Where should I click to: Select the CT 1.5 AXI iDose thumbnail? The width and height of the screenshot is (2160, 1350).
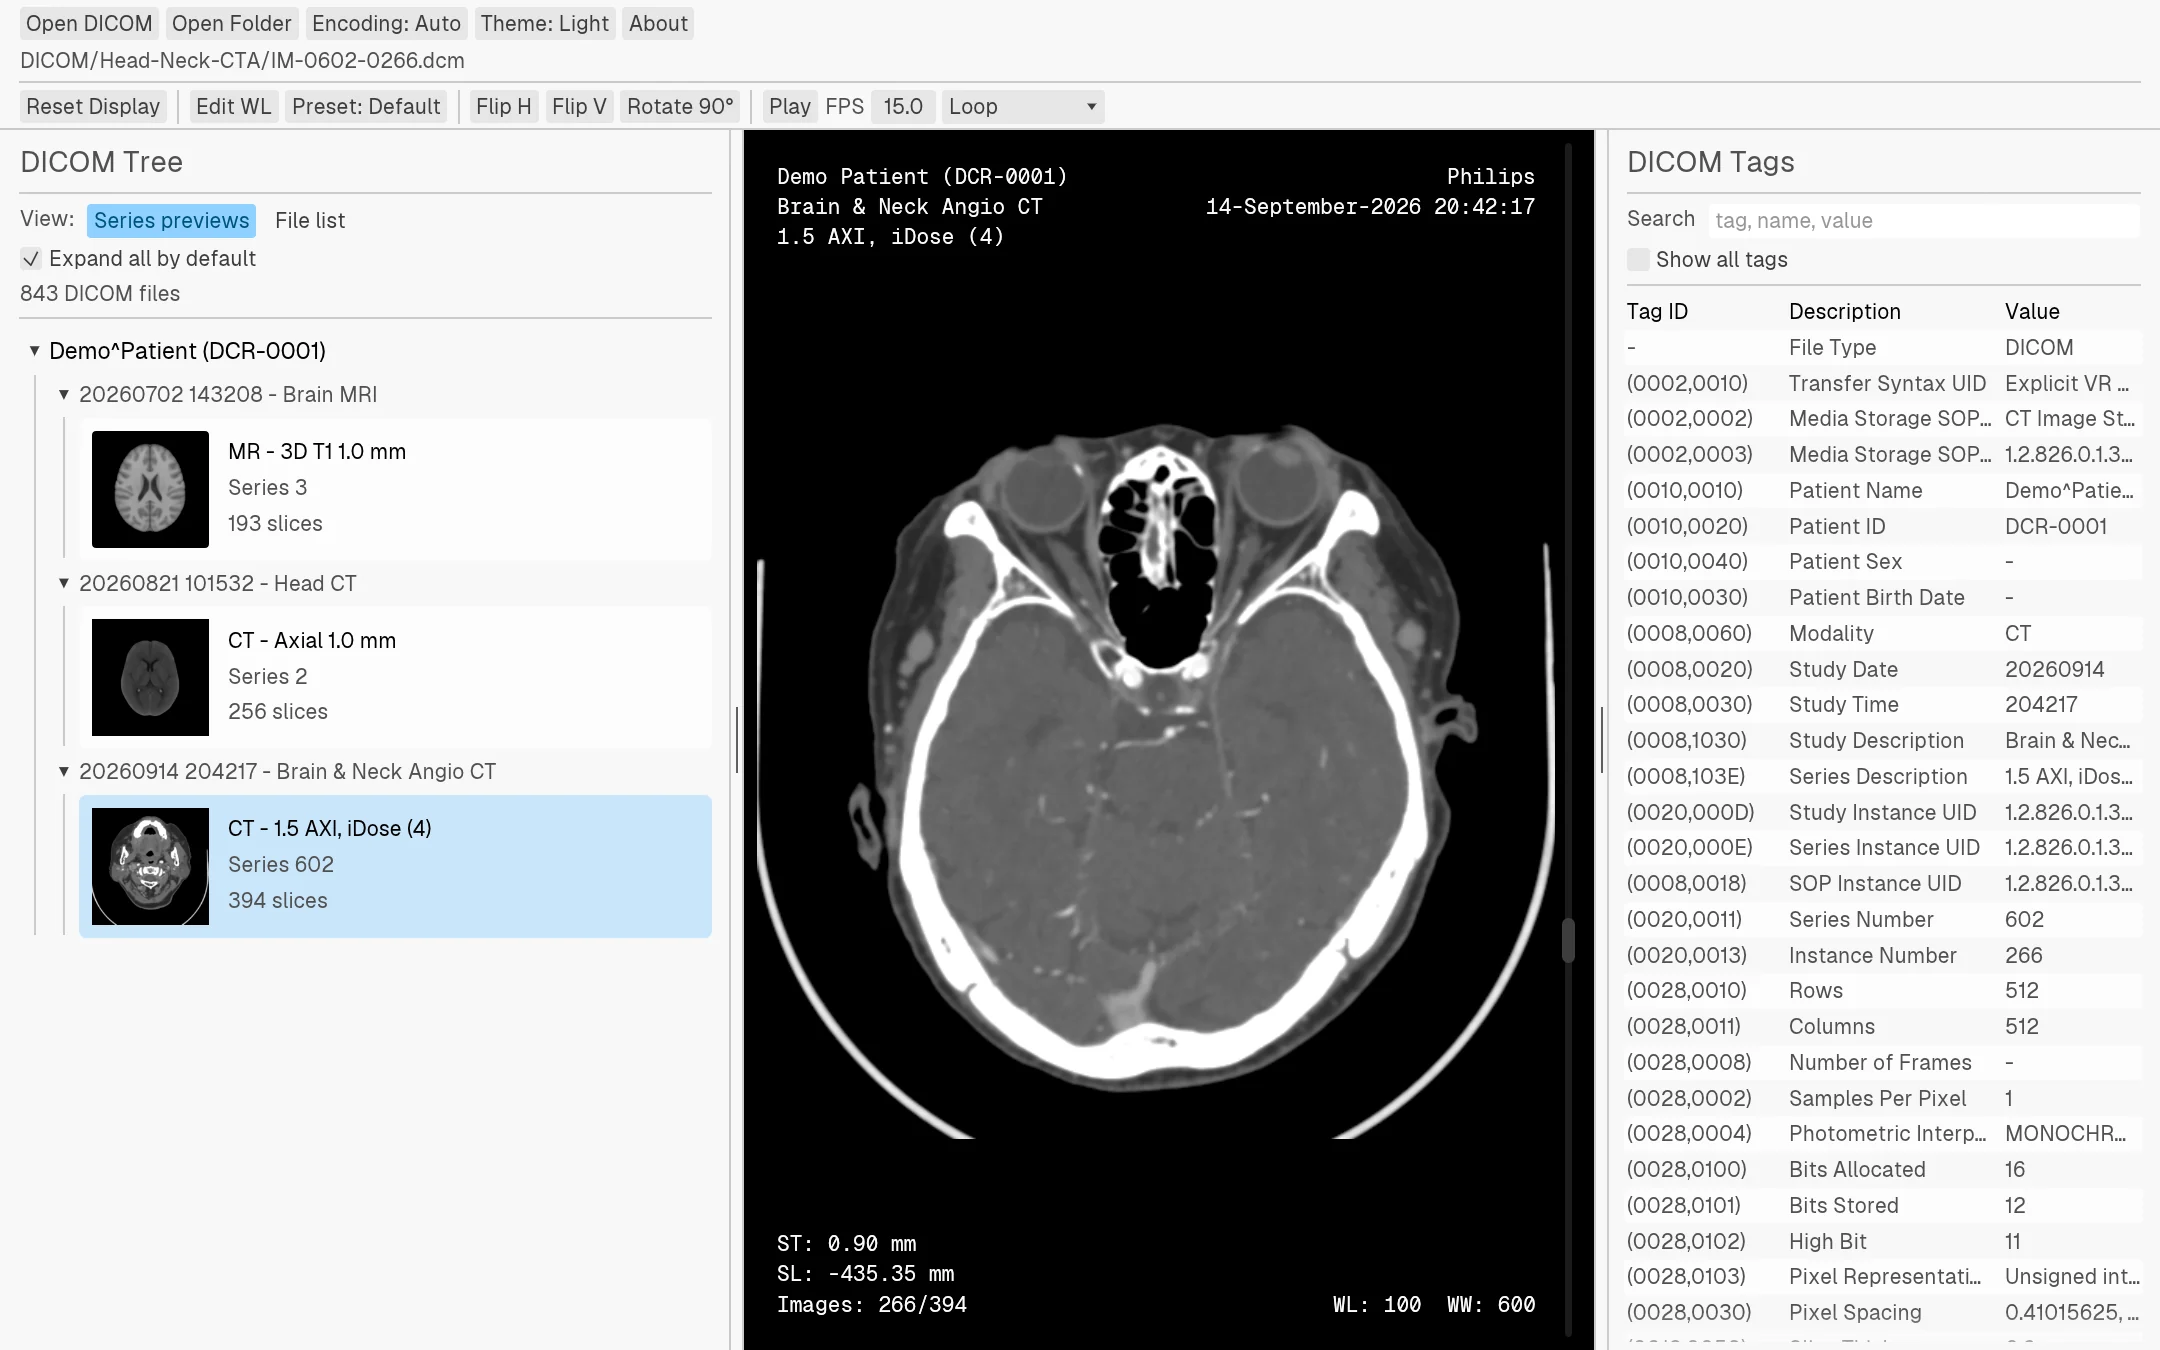point(150,866)
